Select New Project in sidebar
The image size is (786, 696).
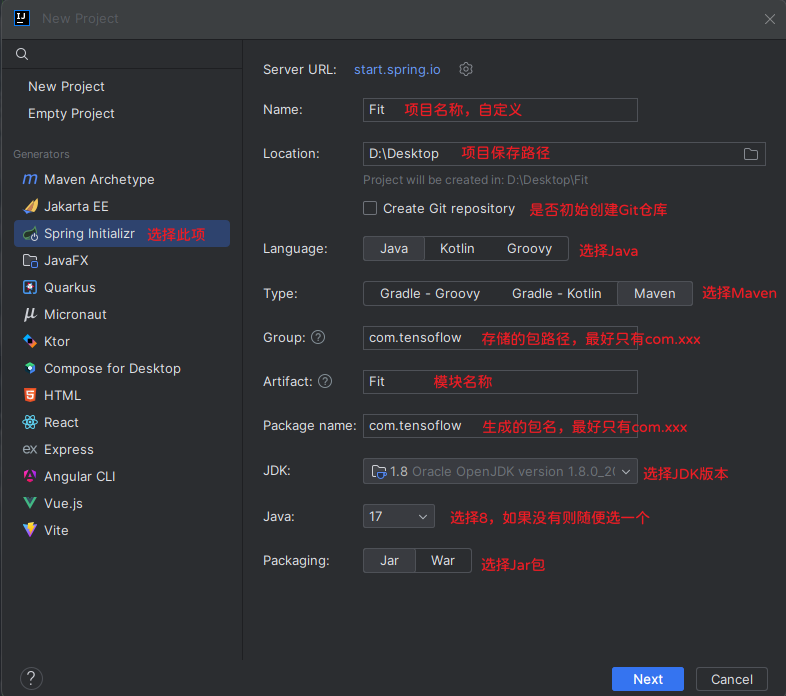tap(66, 86)
